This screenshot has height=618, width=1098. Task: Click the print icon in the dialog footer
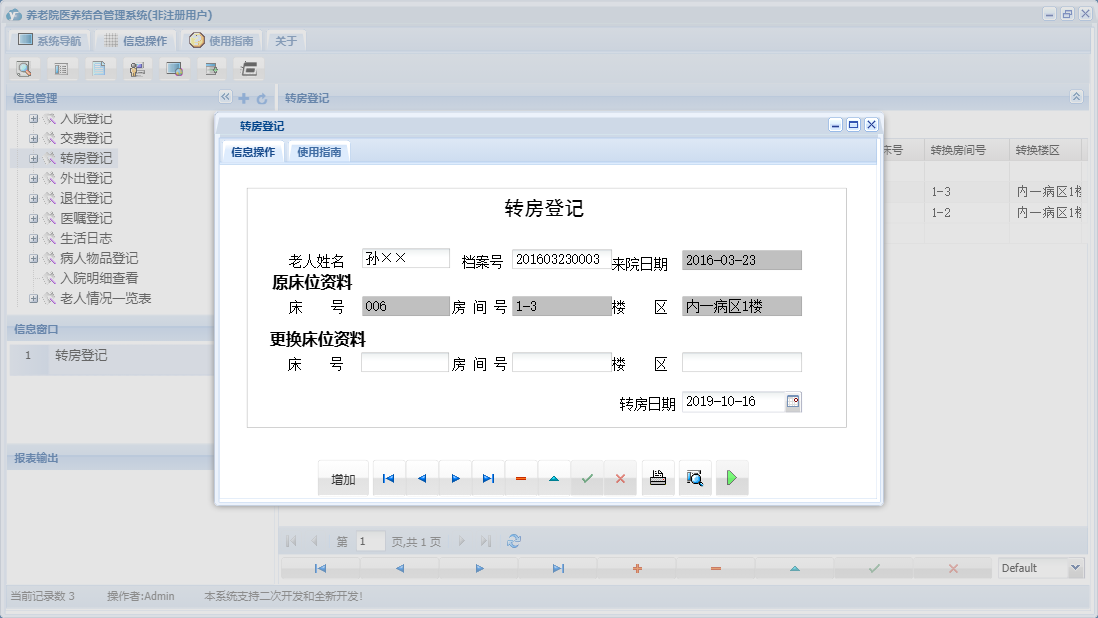pyautogui.click(x=658, y=478)
